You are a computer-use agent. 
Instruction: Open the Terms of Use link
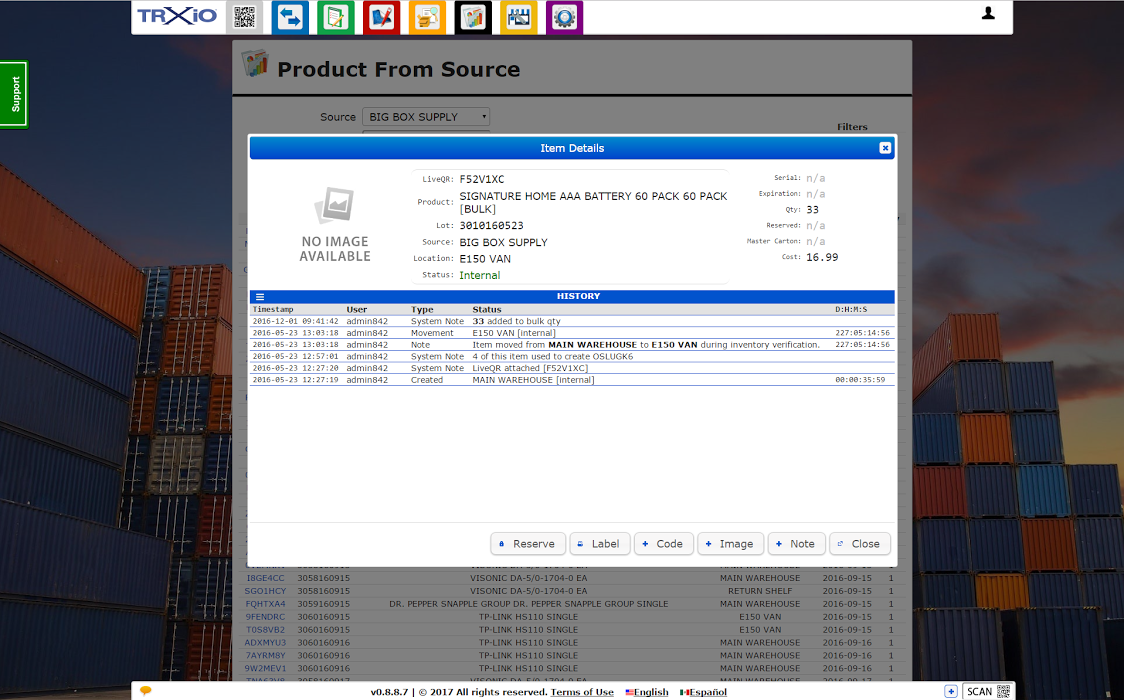tap(581, 691)
